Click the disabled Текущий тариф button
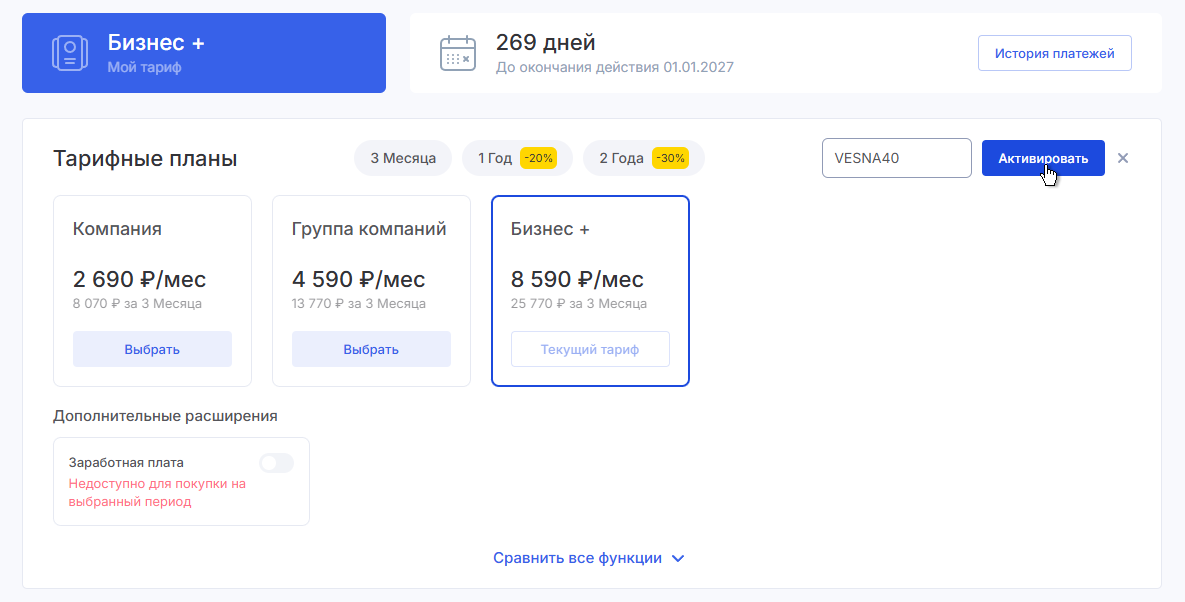The height and width of the screenshot is (602, 1185). [x=590, y=349]
